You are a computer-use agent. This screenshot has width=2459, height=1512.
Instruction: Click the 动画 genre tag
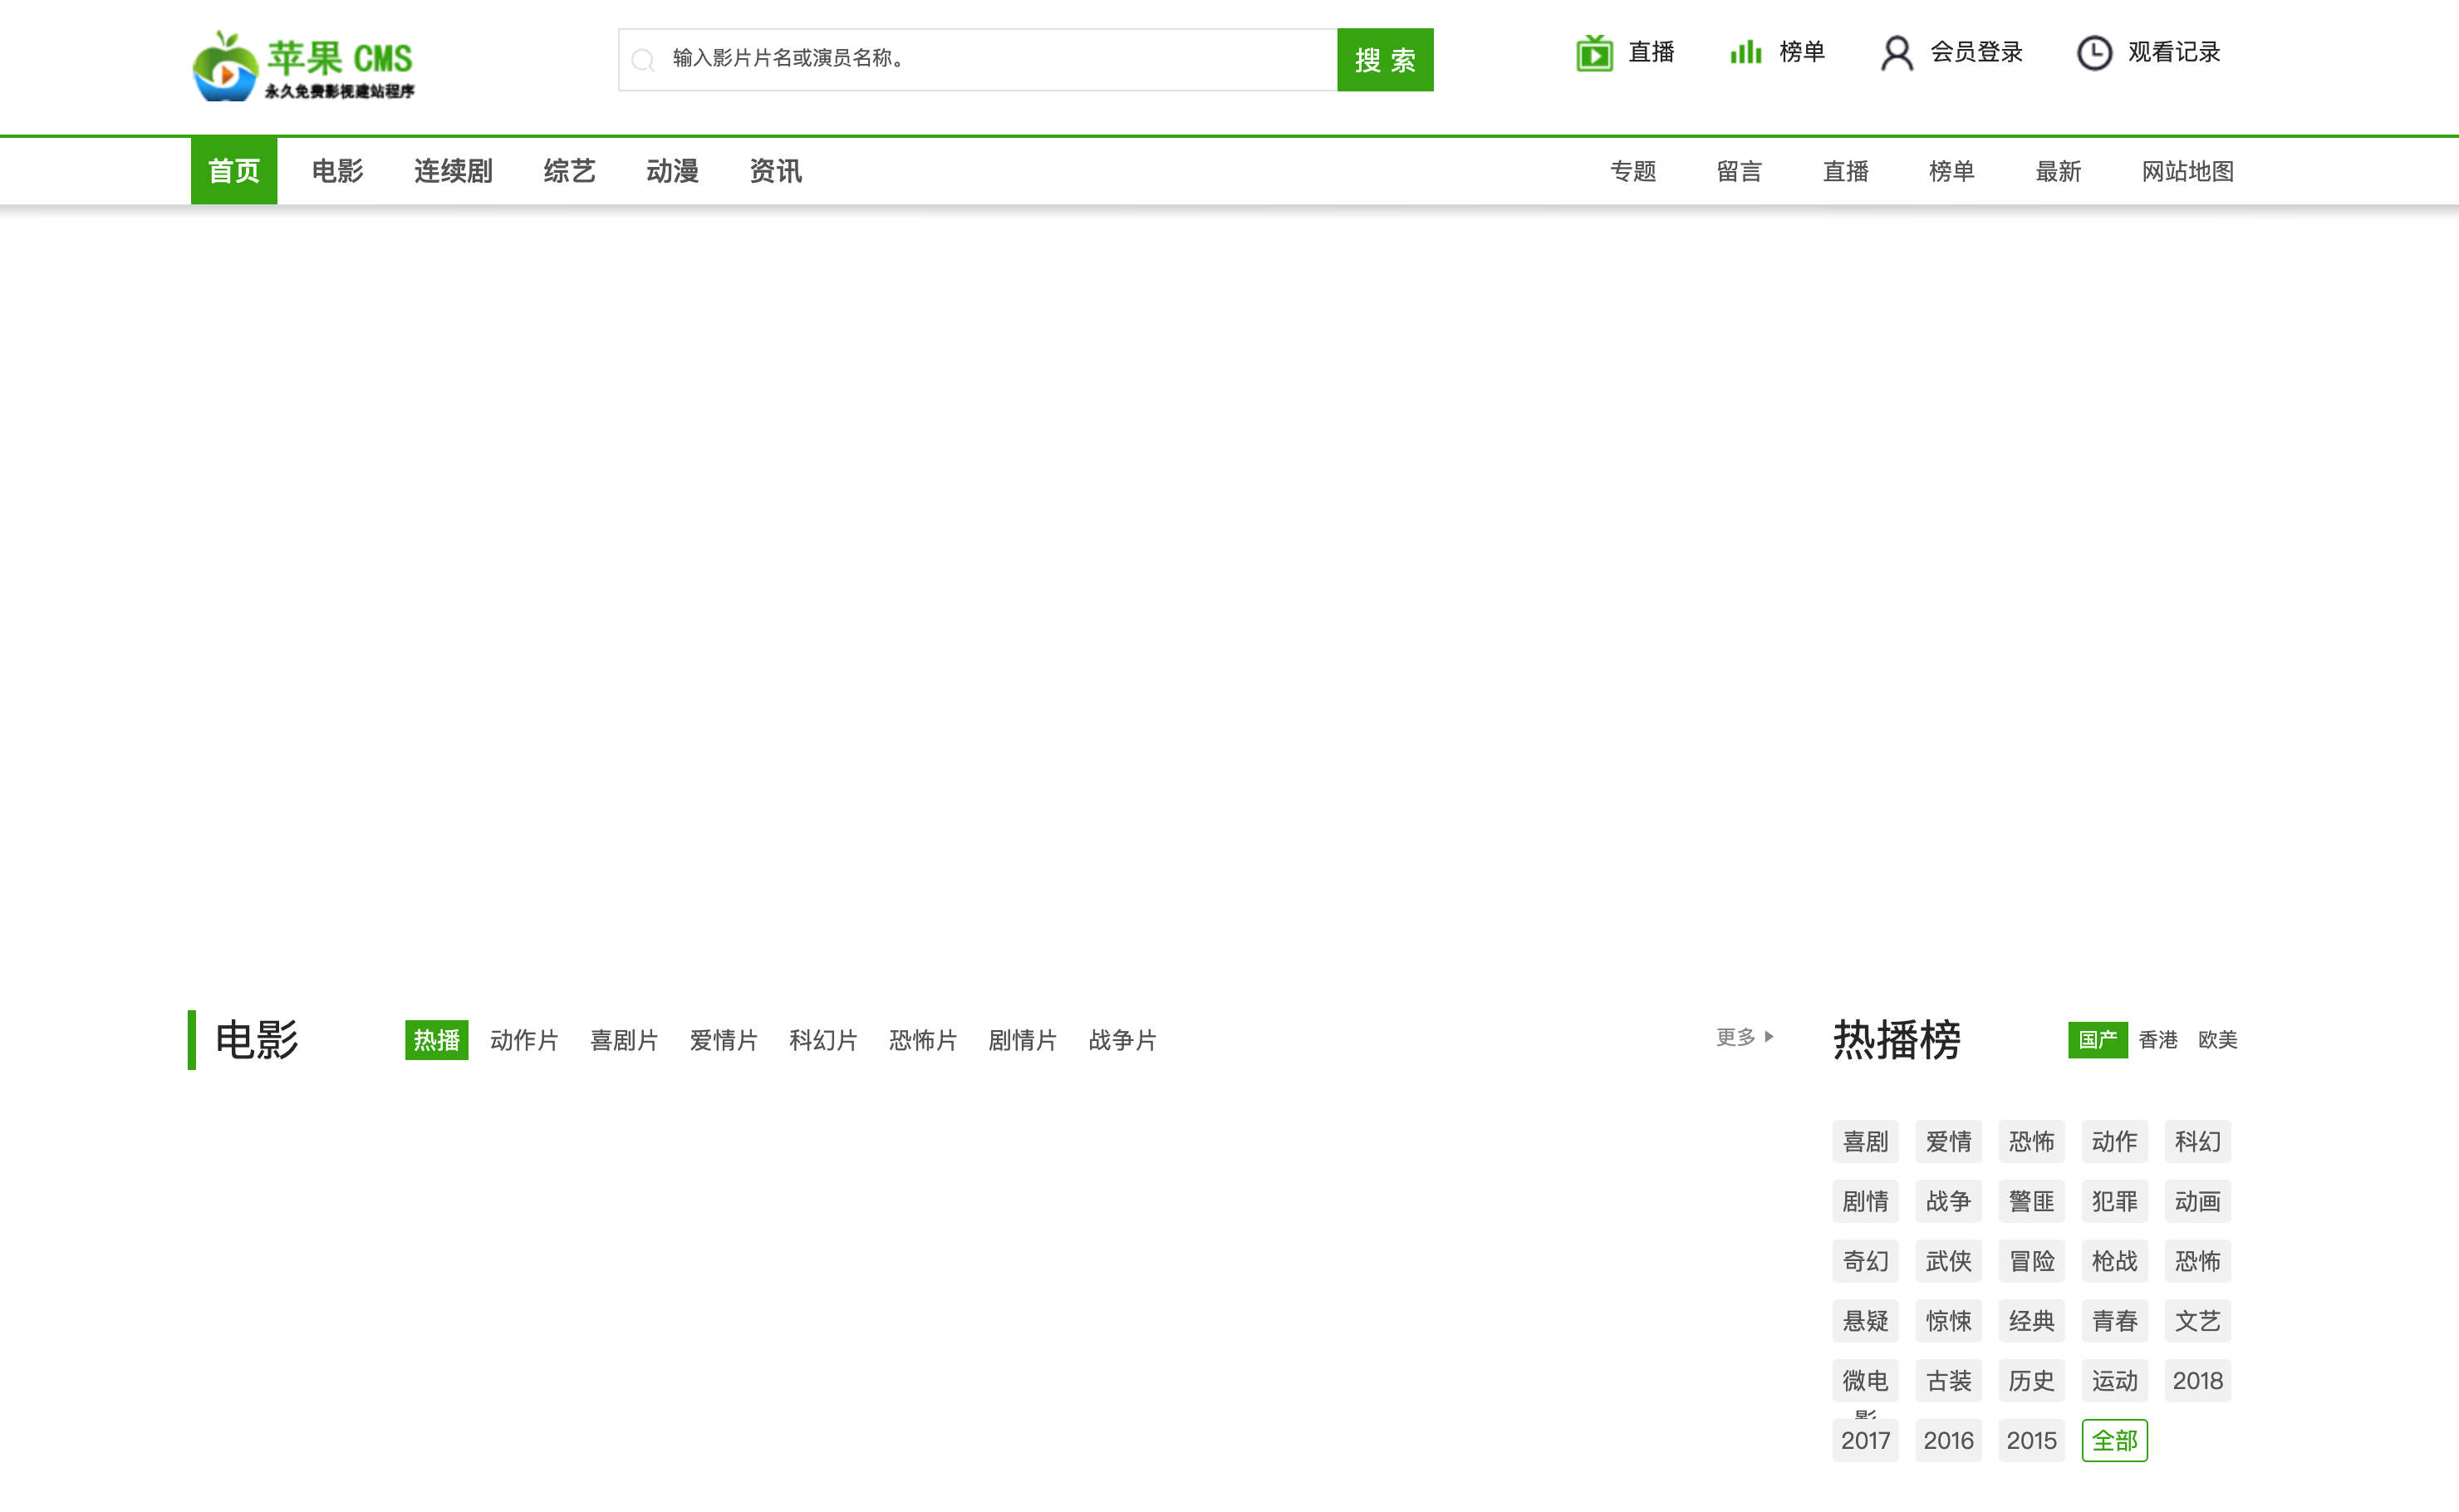tap(2197, 1201)
